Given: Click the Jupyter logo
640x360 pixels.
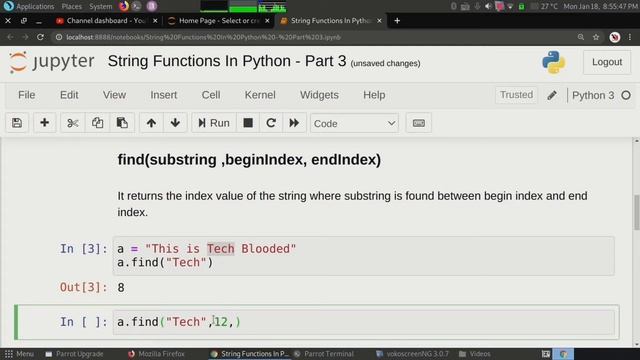Looking at the screenshot, I should [52, 62].
